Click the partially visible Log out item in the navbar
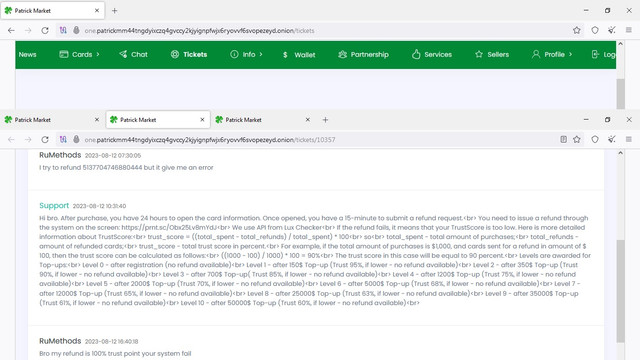 pos(603,54)
